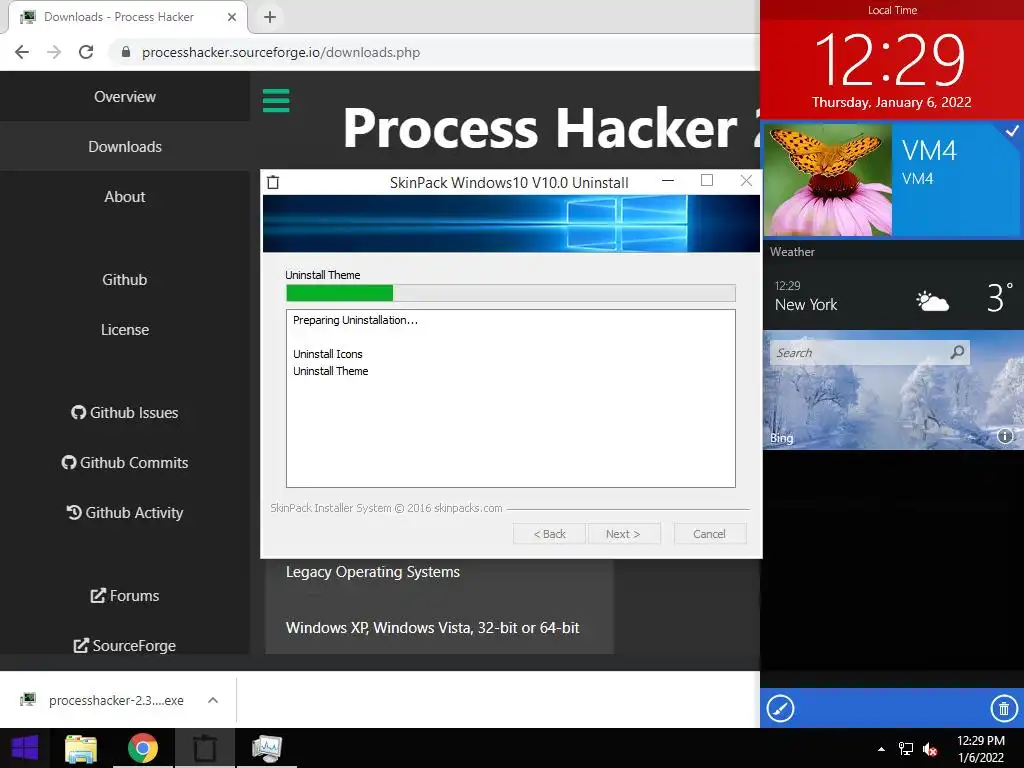This screenshot has width=1024, height=768.
Task: Open Github Issues link
Action: coord(125,413)
